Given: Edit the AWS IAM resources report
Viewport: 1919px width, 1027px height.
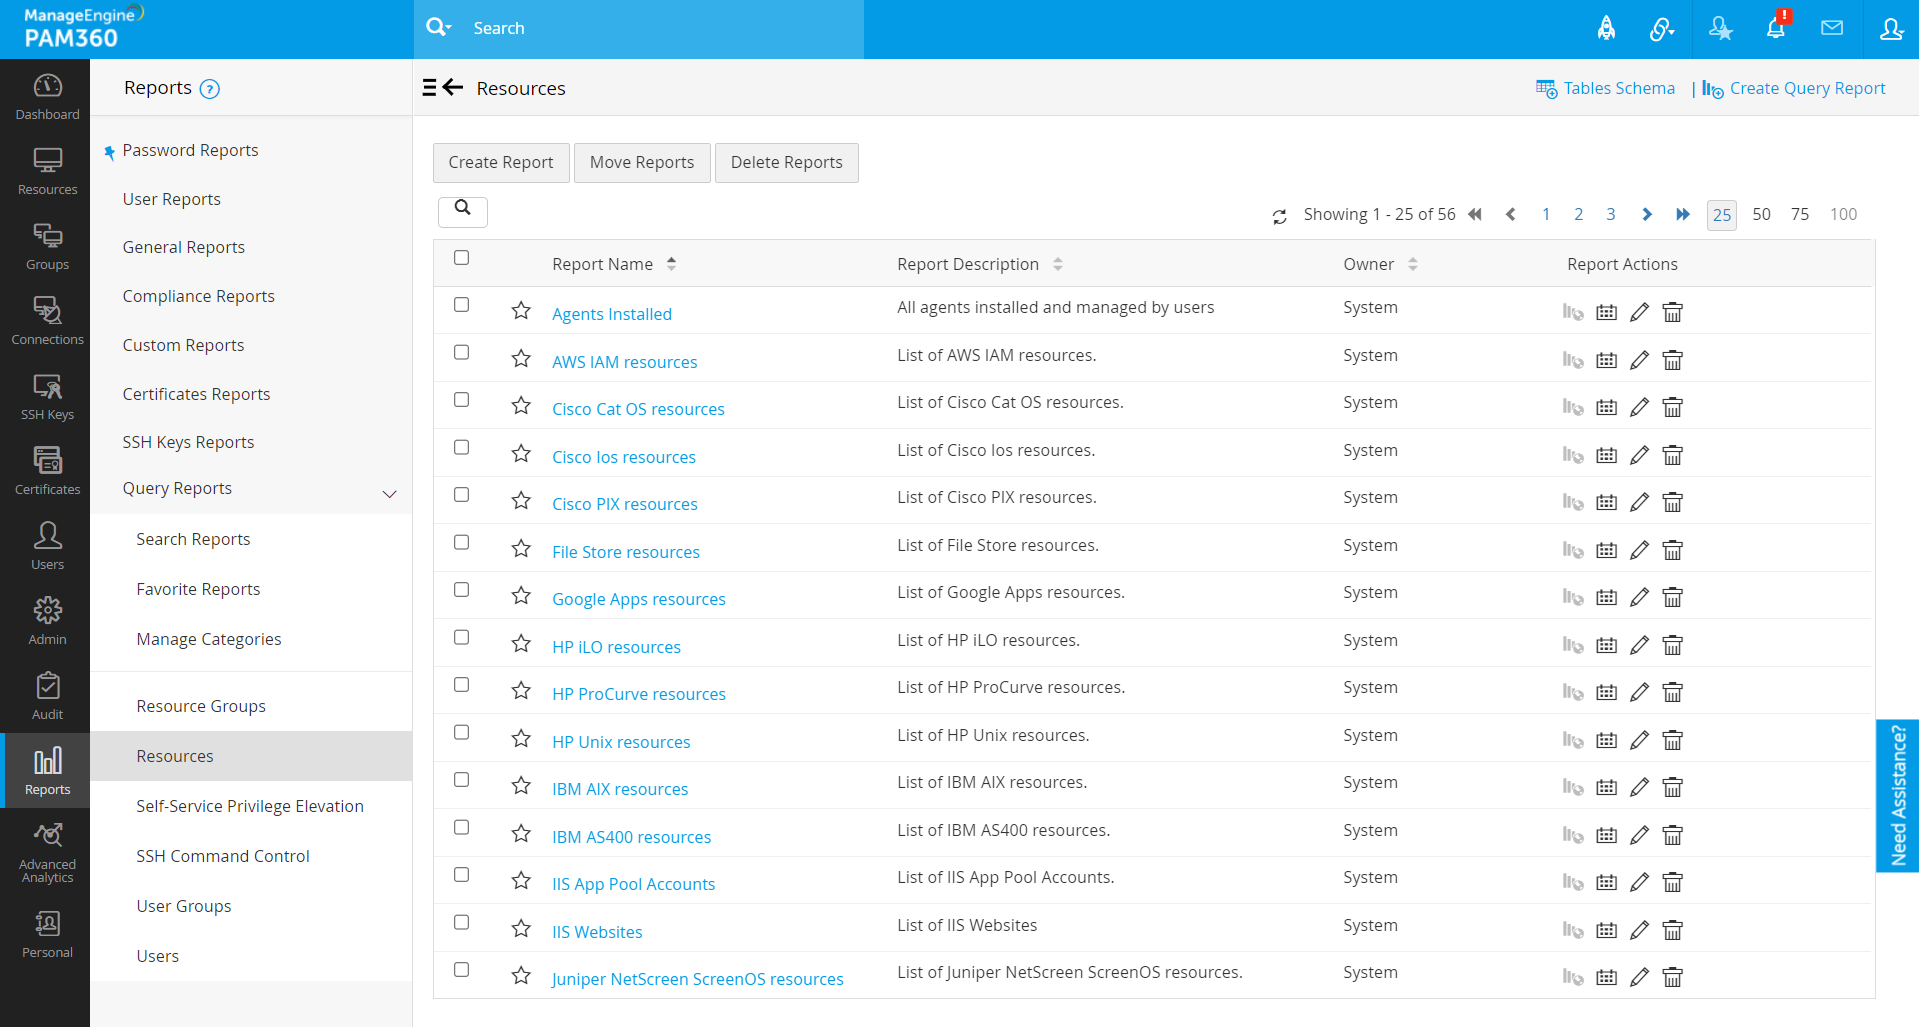Looking at the screenshot, I should pos(1639,360).
